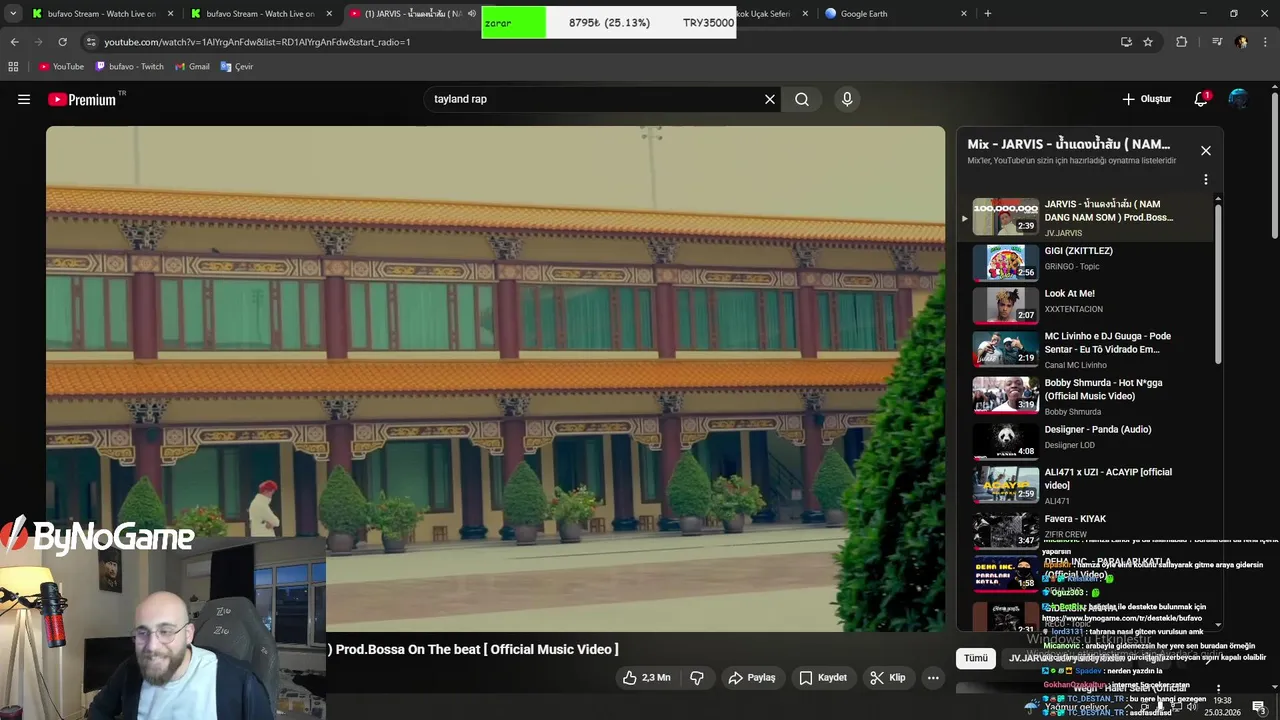This screenshot has height=720, width=1280.
Task: Go back in browser history
Action: point(14,42)
